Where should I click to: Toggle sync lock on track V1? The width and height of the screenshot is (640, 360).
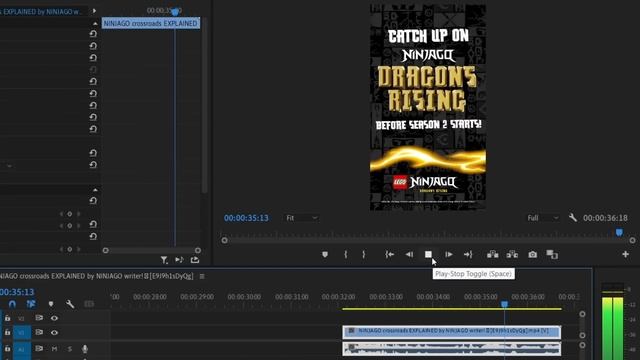coord(39,332)
